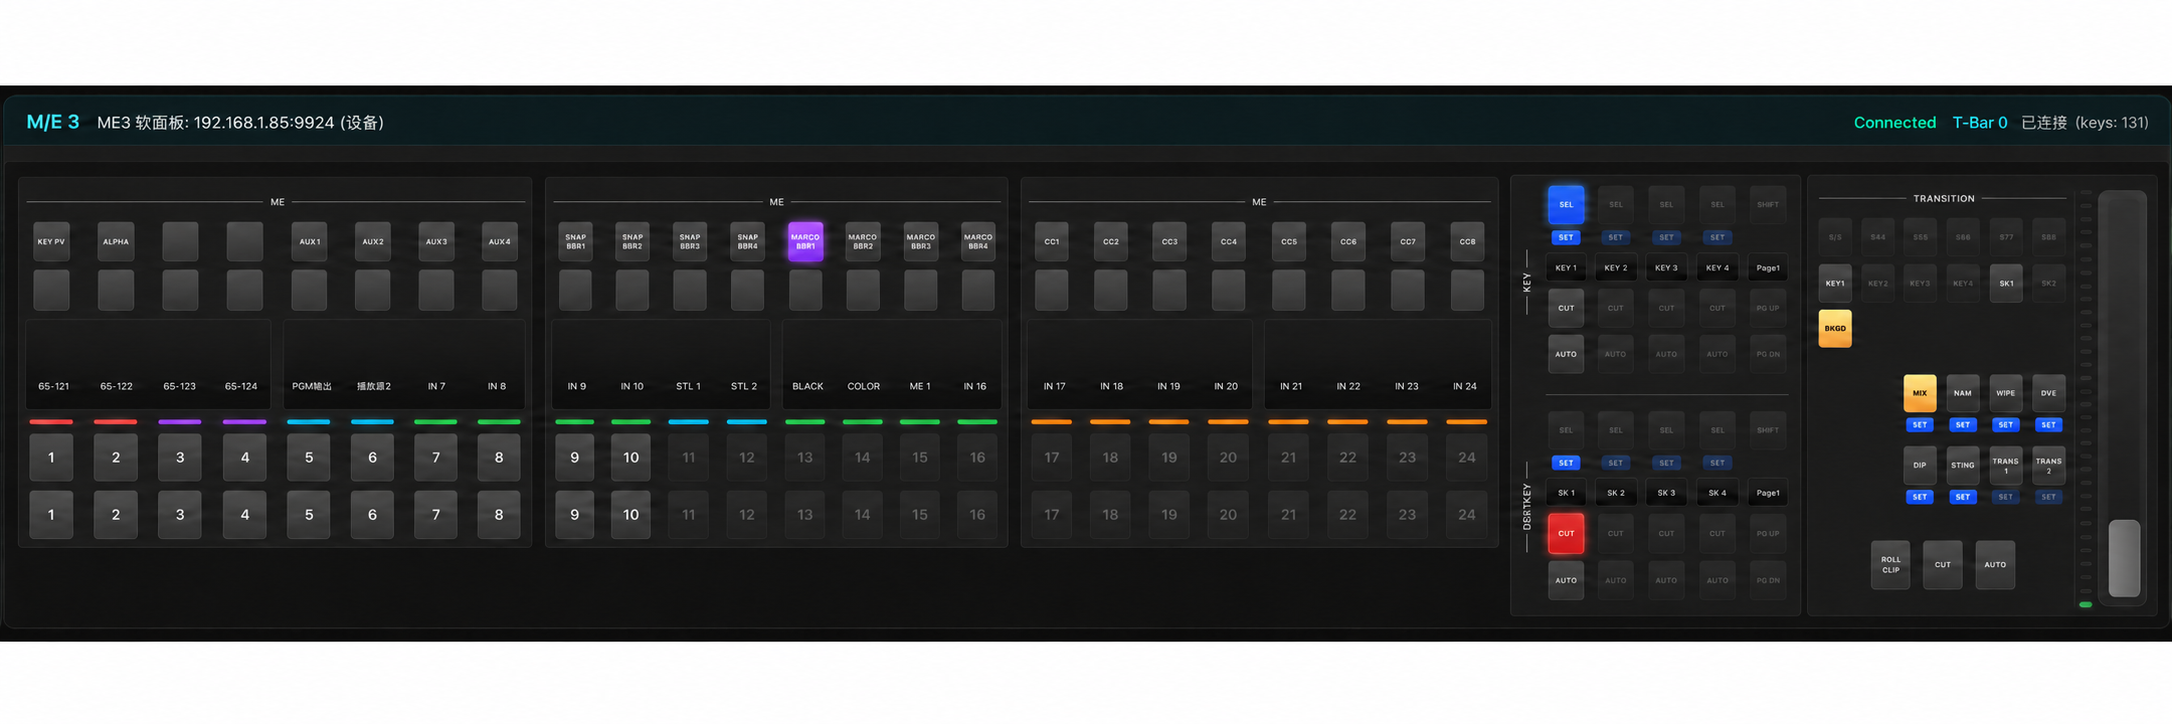
Task: Select the KEY PV button
Action: (51, 242)
